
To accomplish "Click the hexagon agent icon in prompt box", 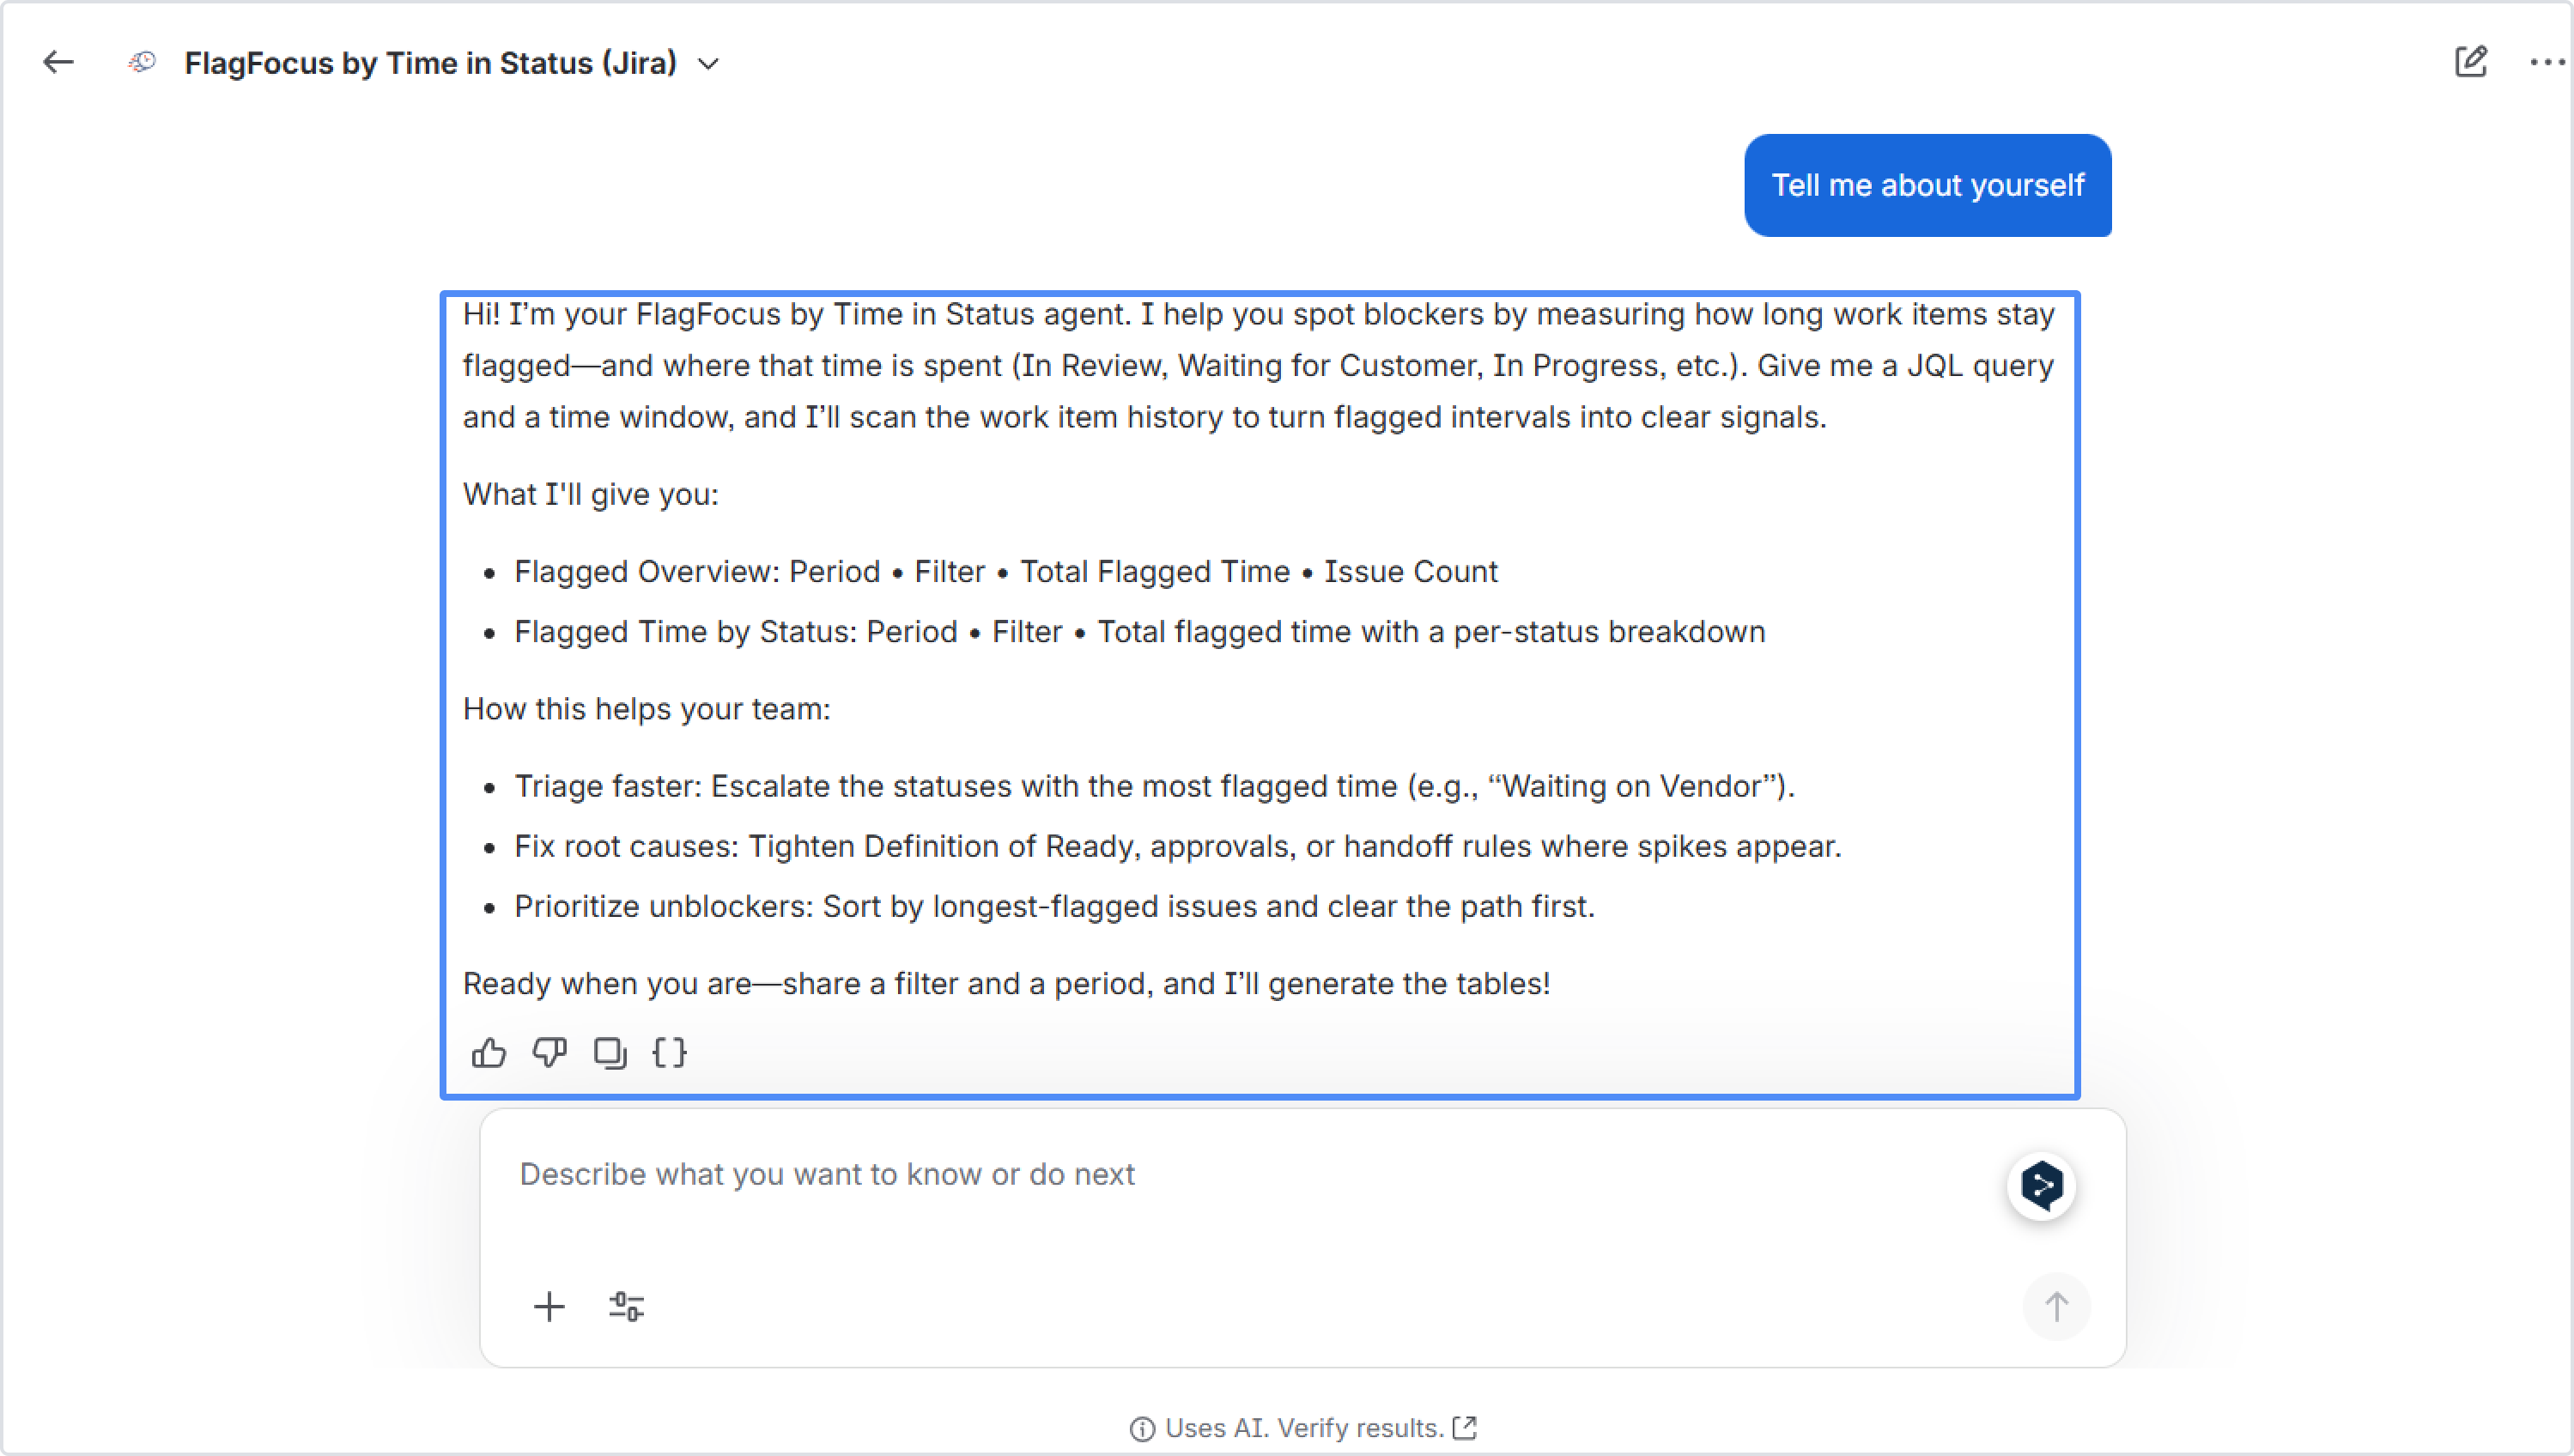I will point(2041,1186).
